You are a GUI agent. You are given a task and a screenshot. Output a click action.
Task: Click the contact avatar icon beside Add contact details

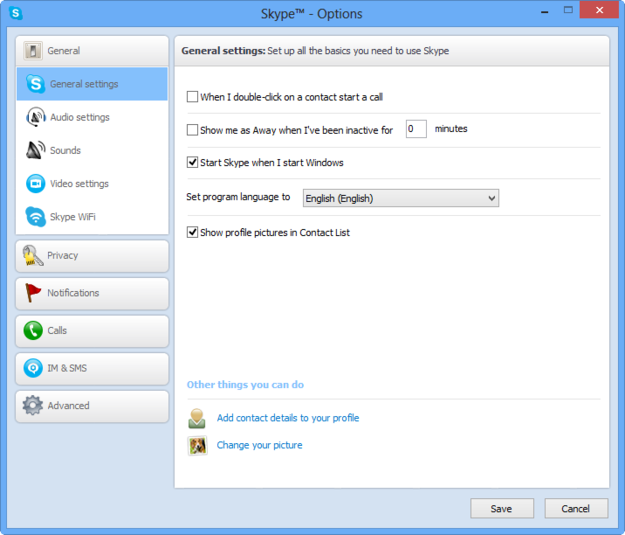pos(197,418)
